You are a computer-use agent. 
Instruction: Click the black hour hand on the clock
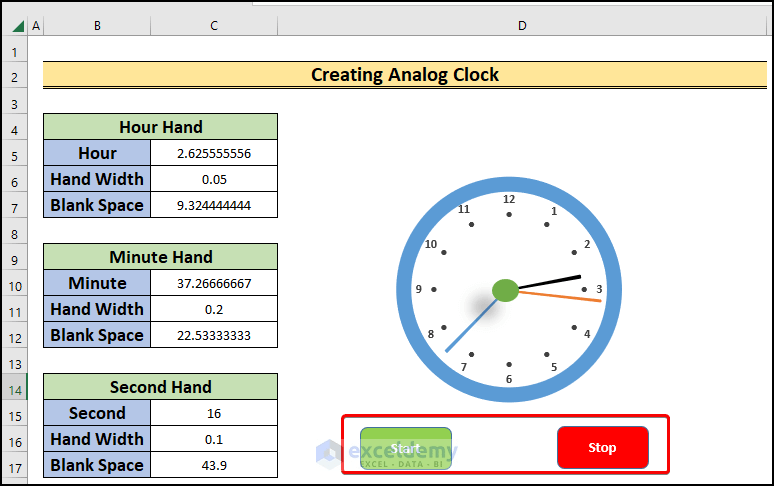point(550,282)
